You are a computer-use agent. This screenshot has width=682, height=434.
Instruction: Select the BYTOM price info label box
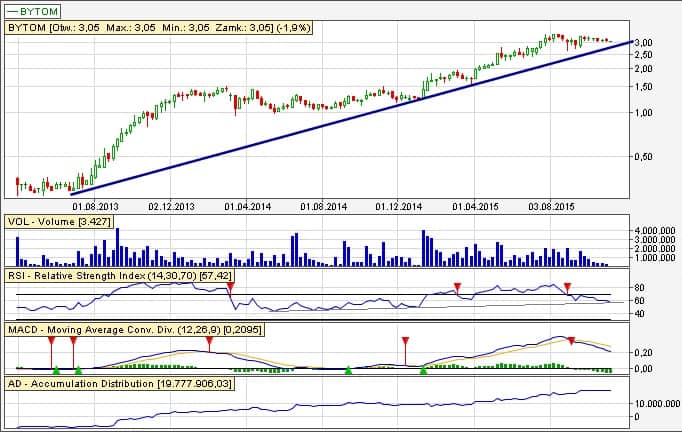tap(162, 29)
